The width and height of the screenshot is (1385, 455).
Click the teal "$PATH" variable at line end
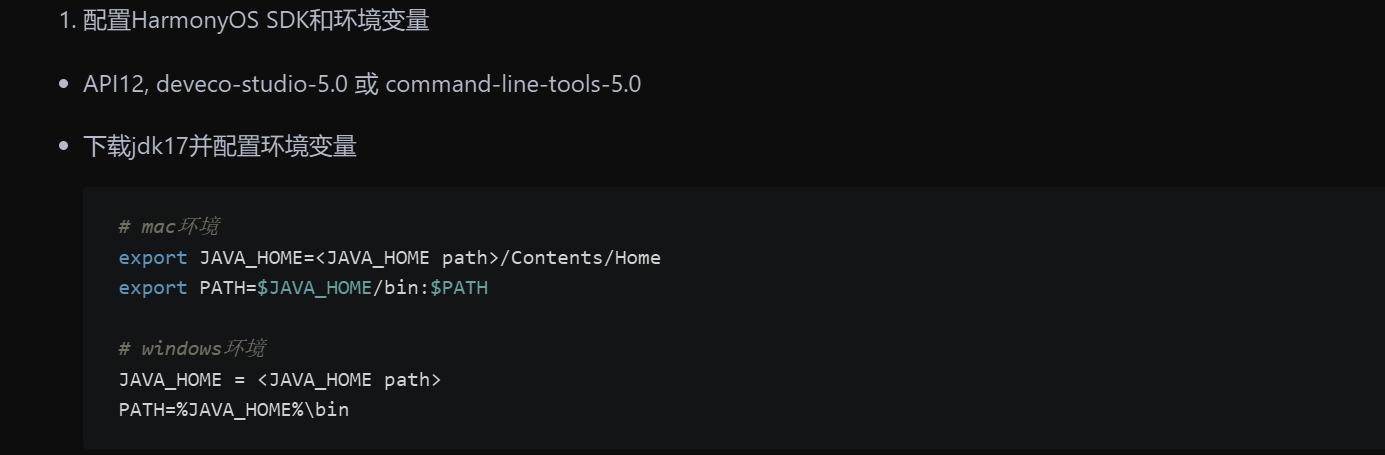[x=459, y=288]
